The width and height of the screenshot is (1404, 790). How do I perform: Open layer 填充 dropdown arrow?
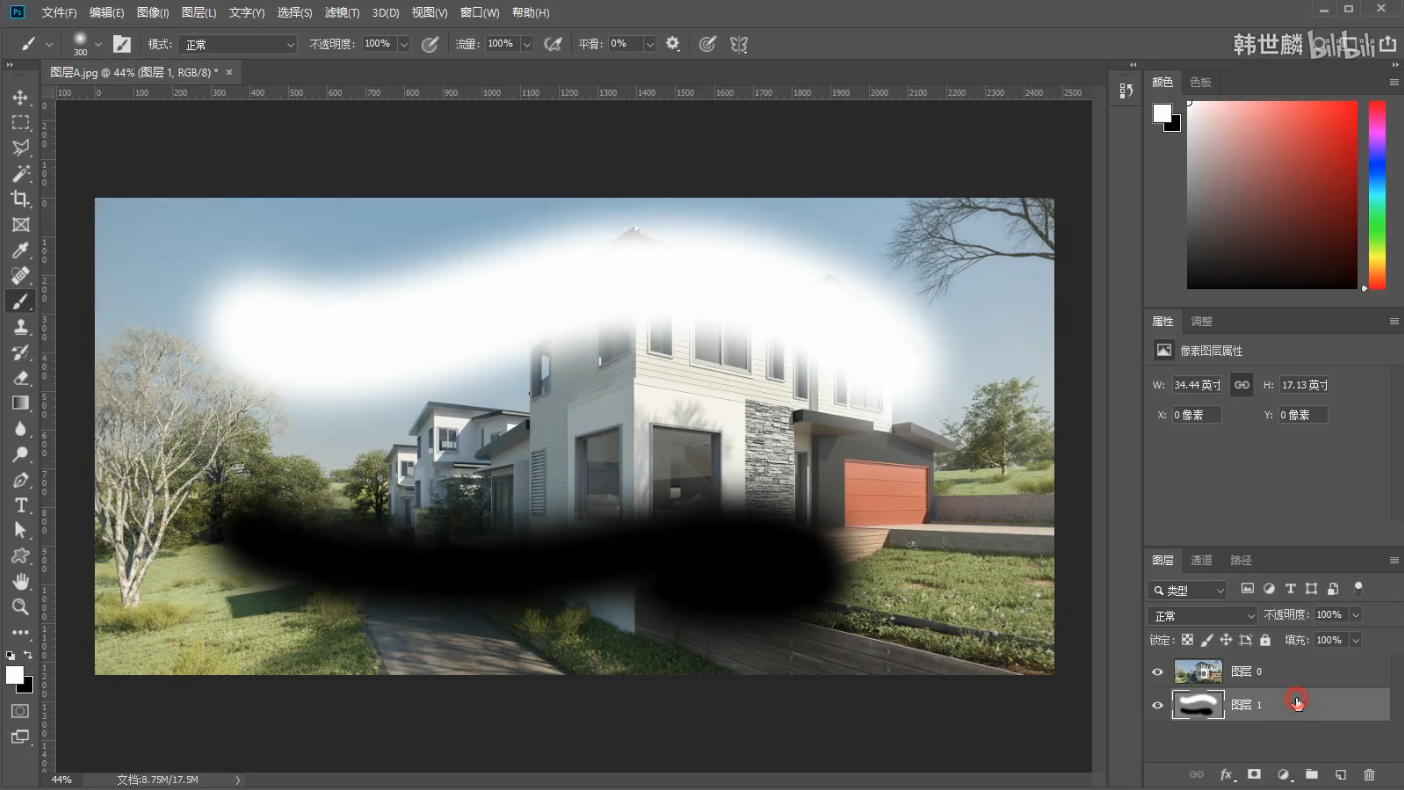point(1355,640)
